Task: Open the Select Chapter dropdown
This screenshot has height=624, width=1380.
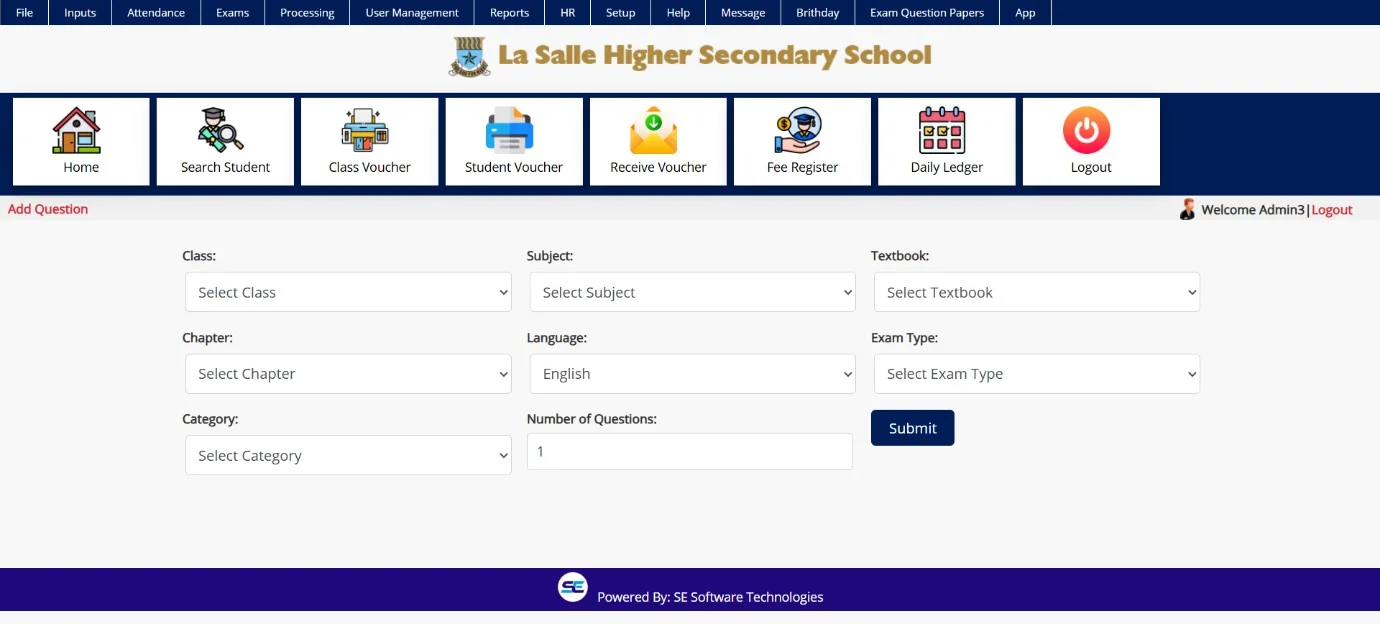Action: [348, 374]
